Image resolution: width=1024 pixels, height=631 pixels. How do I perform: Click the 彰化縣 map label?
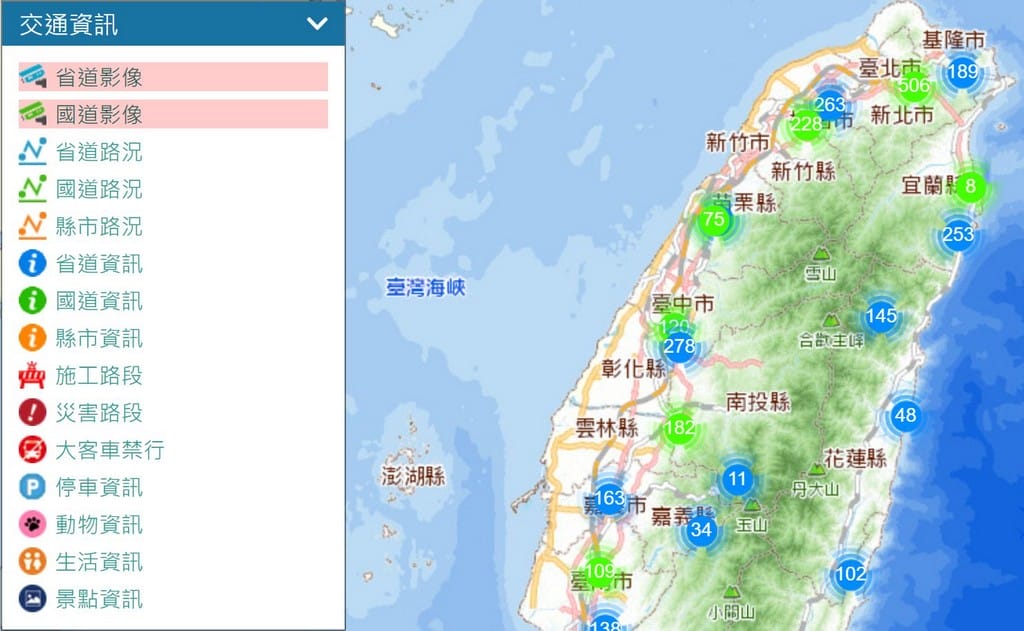point(633,368)
